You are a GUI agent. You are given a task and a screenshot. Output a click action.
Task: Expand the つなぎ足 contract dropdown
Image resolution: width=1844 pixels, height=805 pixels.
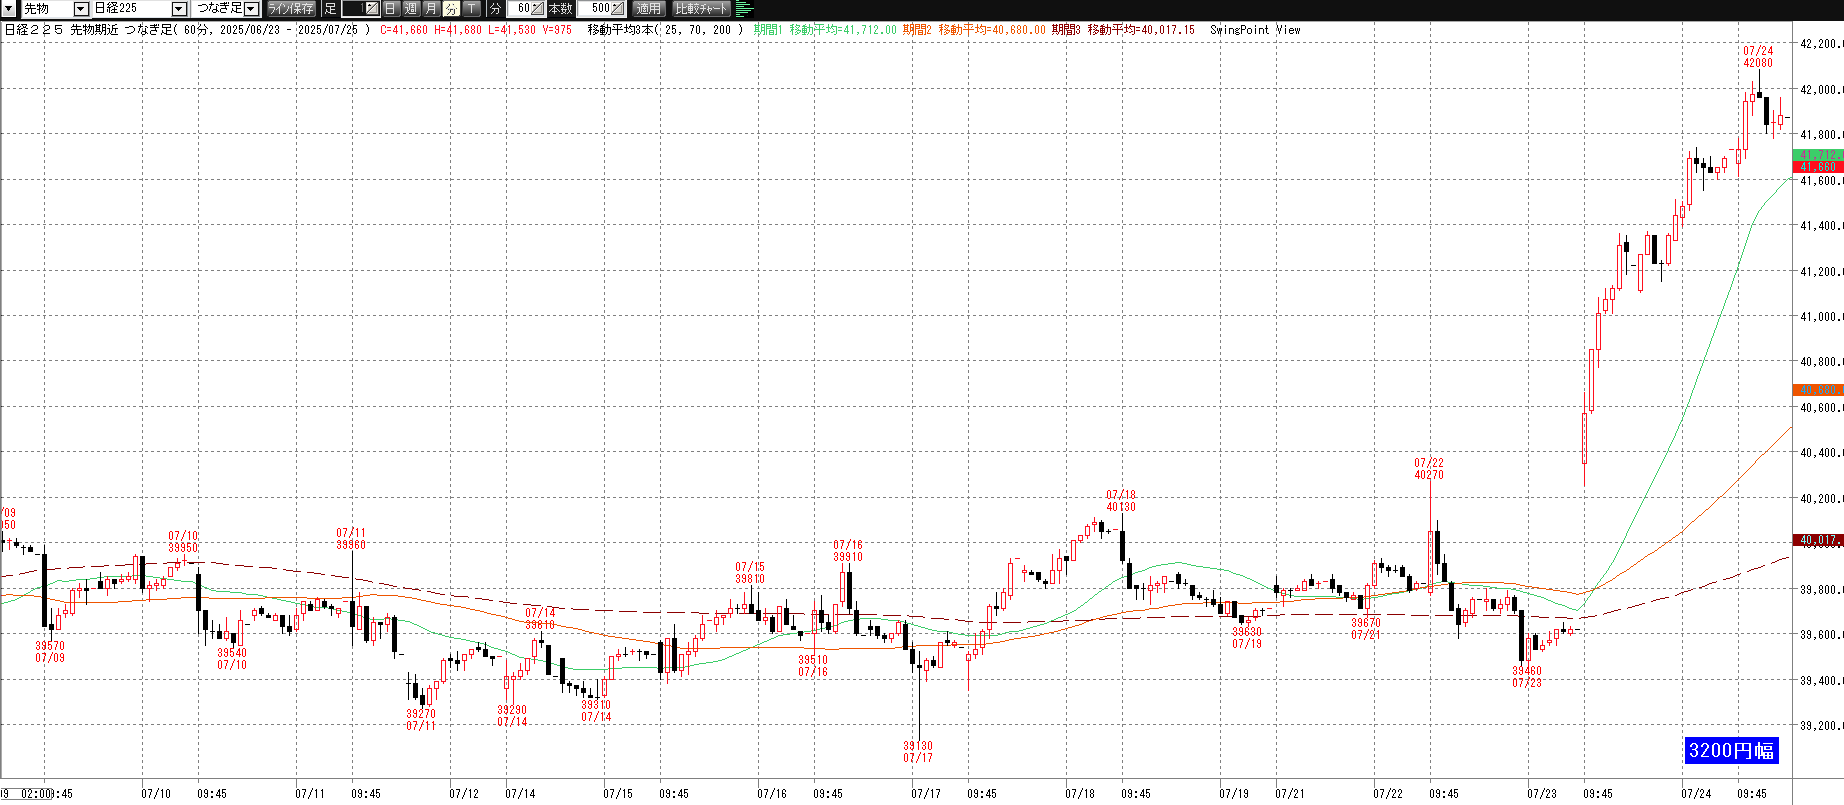251,9
